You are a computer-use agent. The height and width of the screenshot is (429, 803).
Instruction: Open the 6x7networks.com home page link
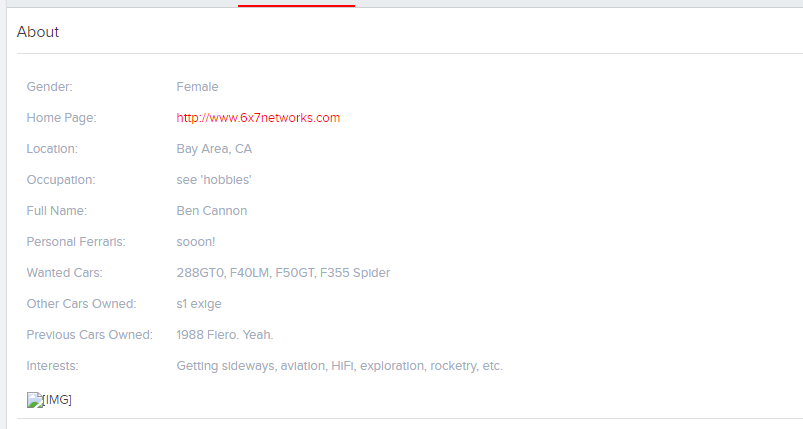pos(258,118)
